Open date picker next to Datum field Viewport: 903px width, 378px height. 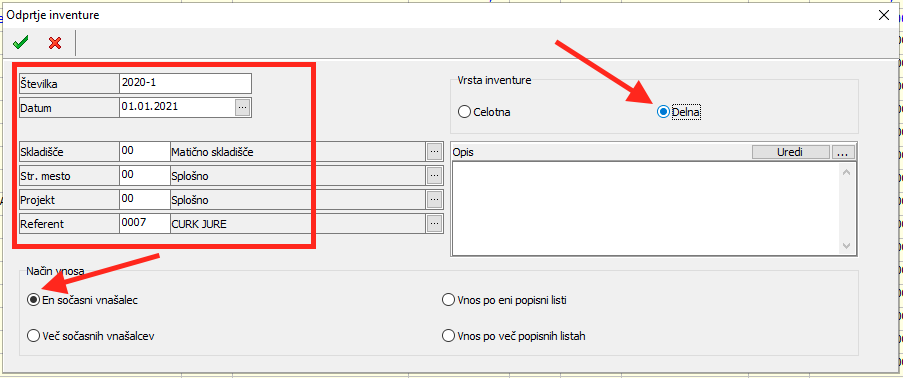click(242, 107)
